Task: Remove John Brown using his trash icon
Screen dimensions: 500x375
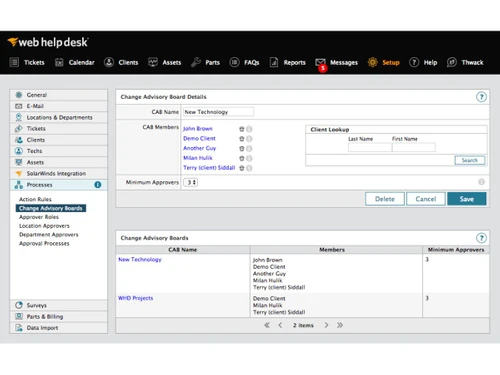Action: 242,129
